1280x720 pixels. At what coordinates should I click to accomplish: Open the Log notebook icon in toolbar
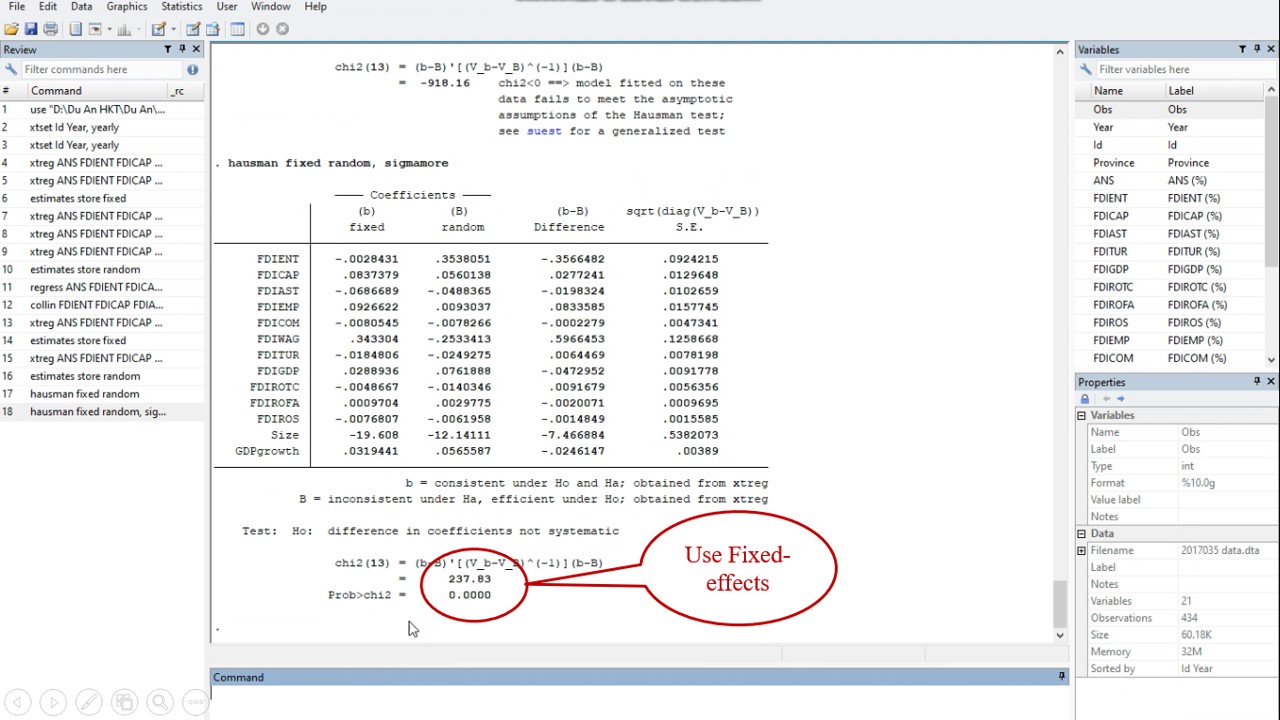tap(76, 29)
